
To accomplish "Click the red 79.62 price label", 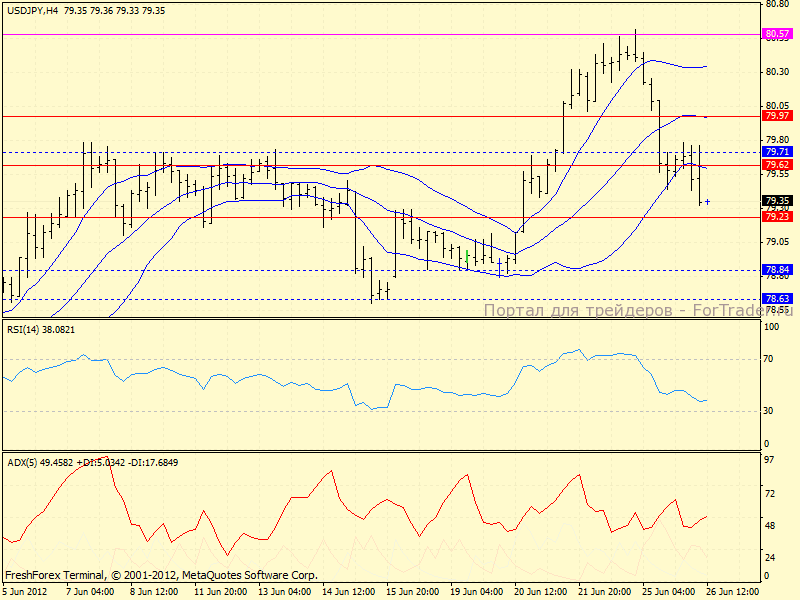I will [777, 165].
